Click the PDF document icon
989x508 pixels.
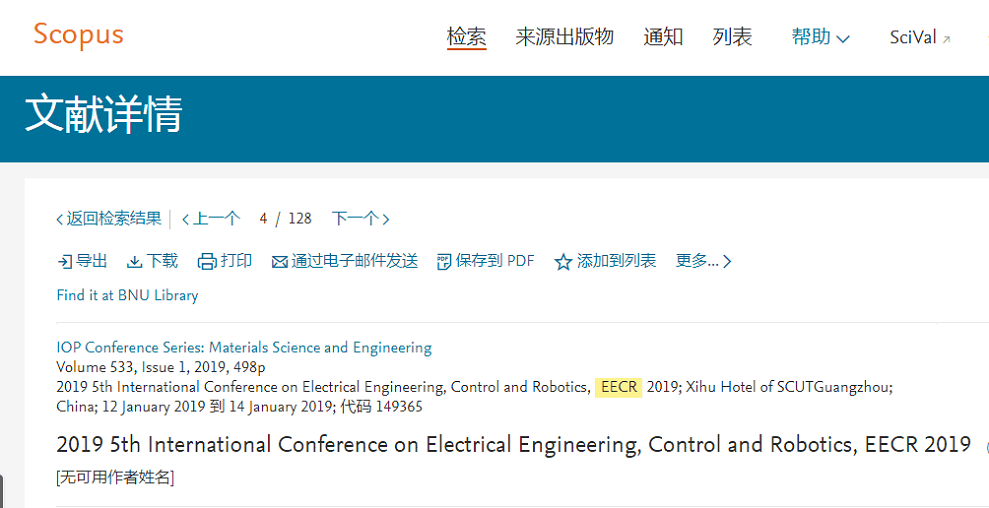444,261
